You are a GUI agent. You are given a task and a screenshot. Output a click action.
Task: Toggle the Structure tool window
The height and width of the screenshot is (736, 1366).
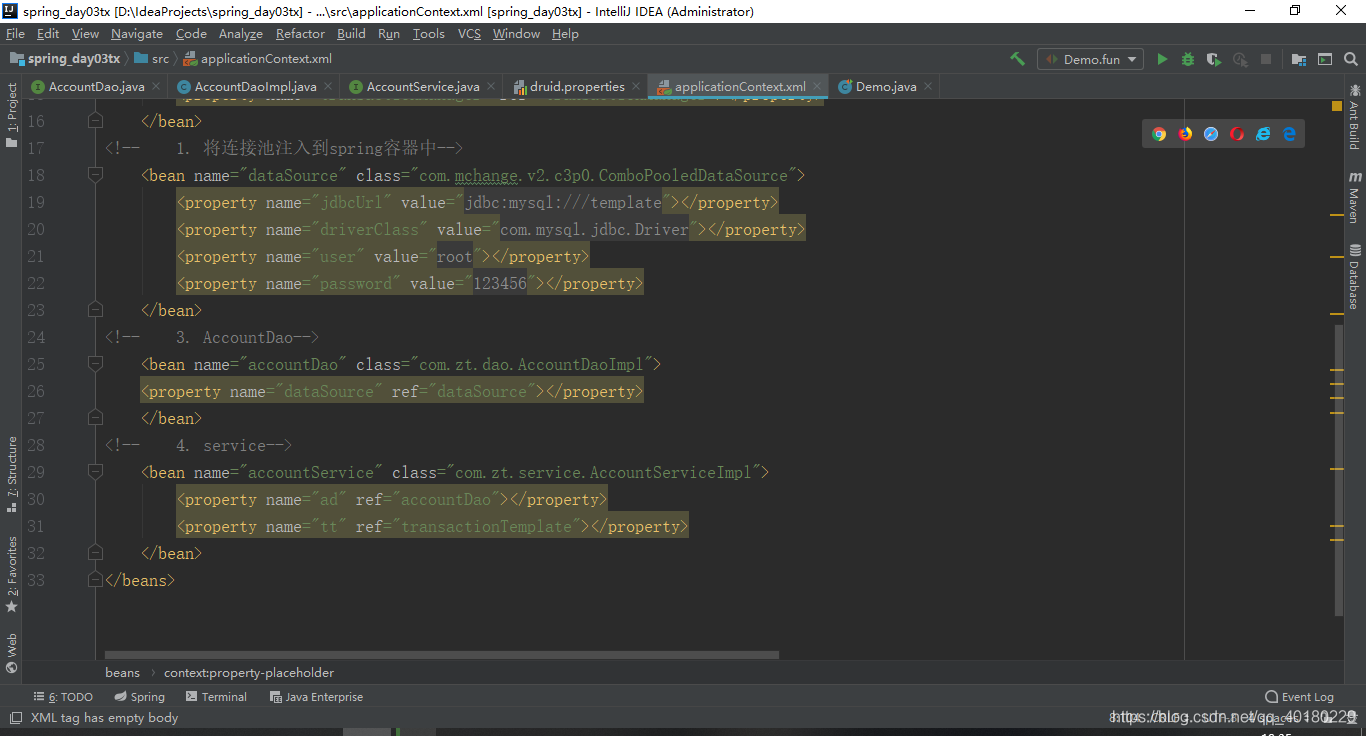(x=12, y=474)
